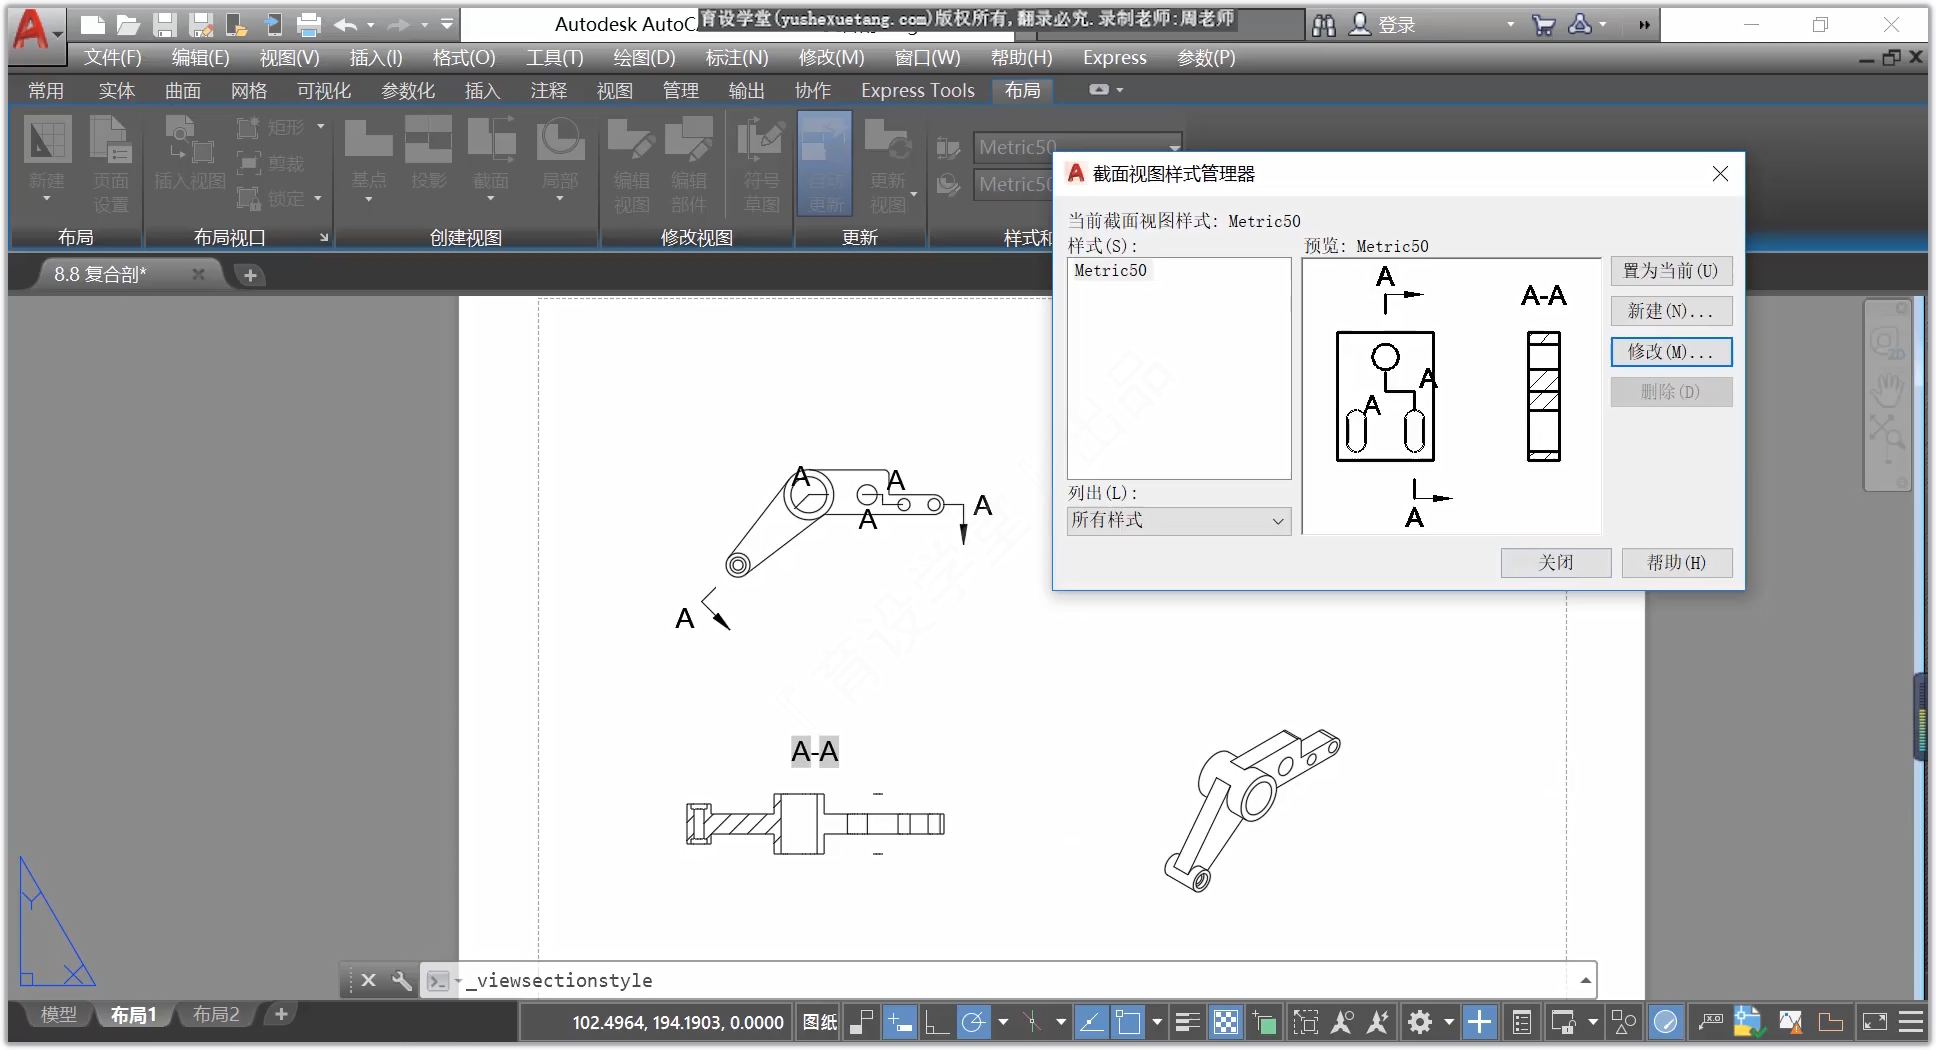The height and width of the screenshot is (1050, 1936).
Task: Click the 置为当前(U) button
Action: pyautogui.click(x=1671, y=271)
